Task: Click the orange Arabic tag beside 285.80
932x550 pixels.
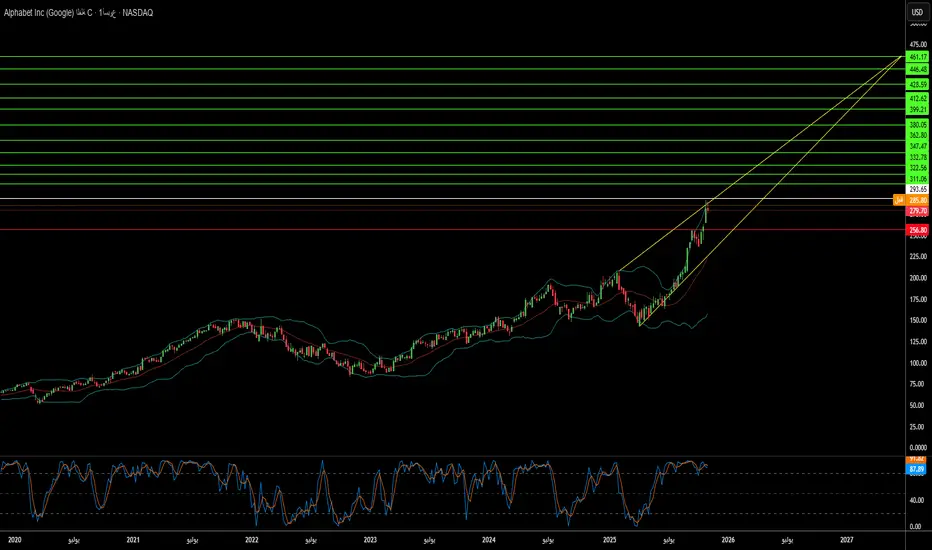Action: 899,200
